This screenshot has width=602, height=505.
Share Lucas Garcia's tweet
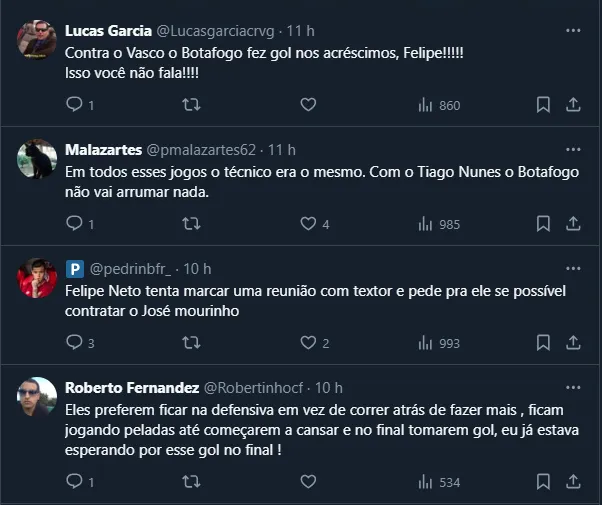[573, 105]
